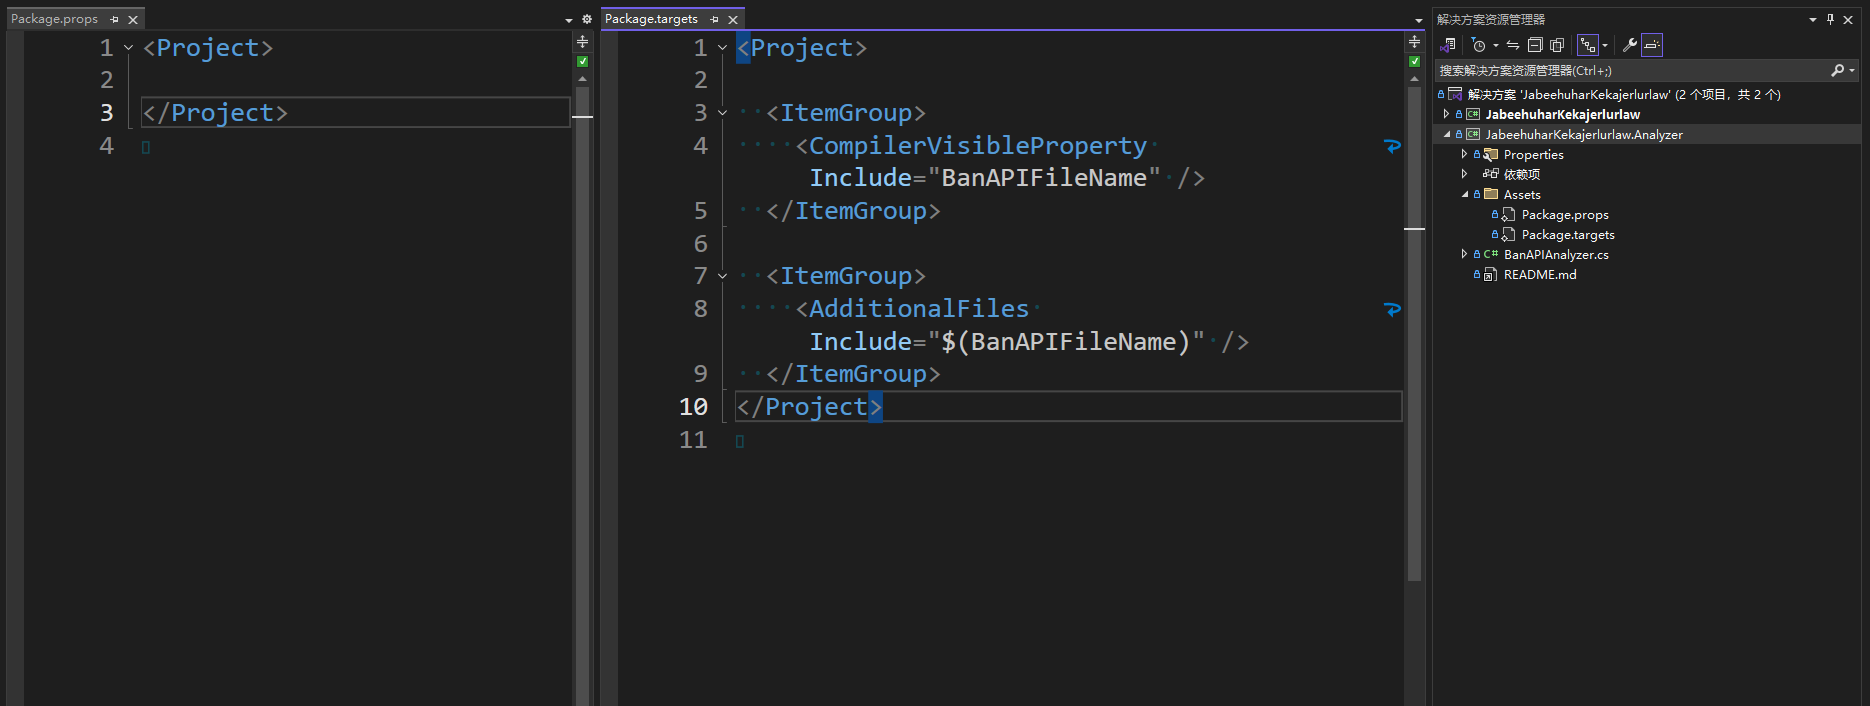Collapse the Assets folder node

(1465, 195)
